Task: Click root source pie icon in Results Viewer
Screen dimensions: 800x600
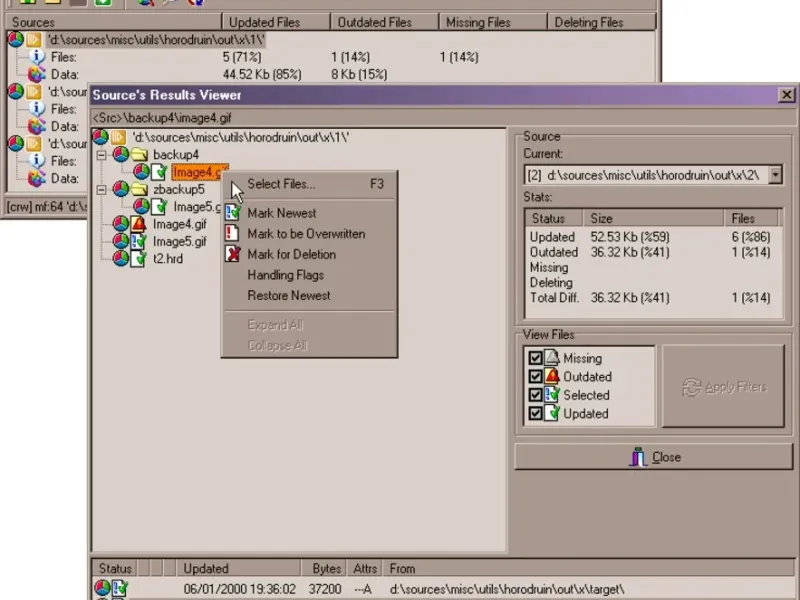Action: tap(101, 137)
